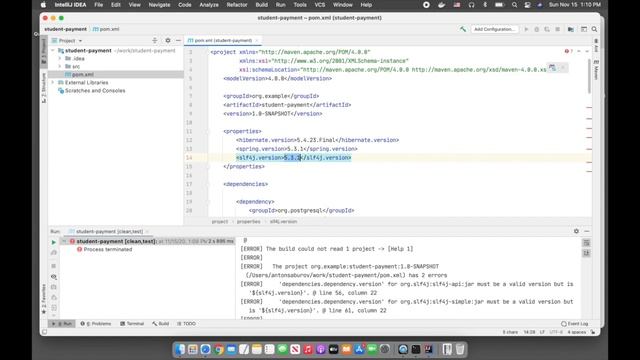Screen dimensions: 640x360
Task: Open Run panel settings gear
Action: point(576,231)
